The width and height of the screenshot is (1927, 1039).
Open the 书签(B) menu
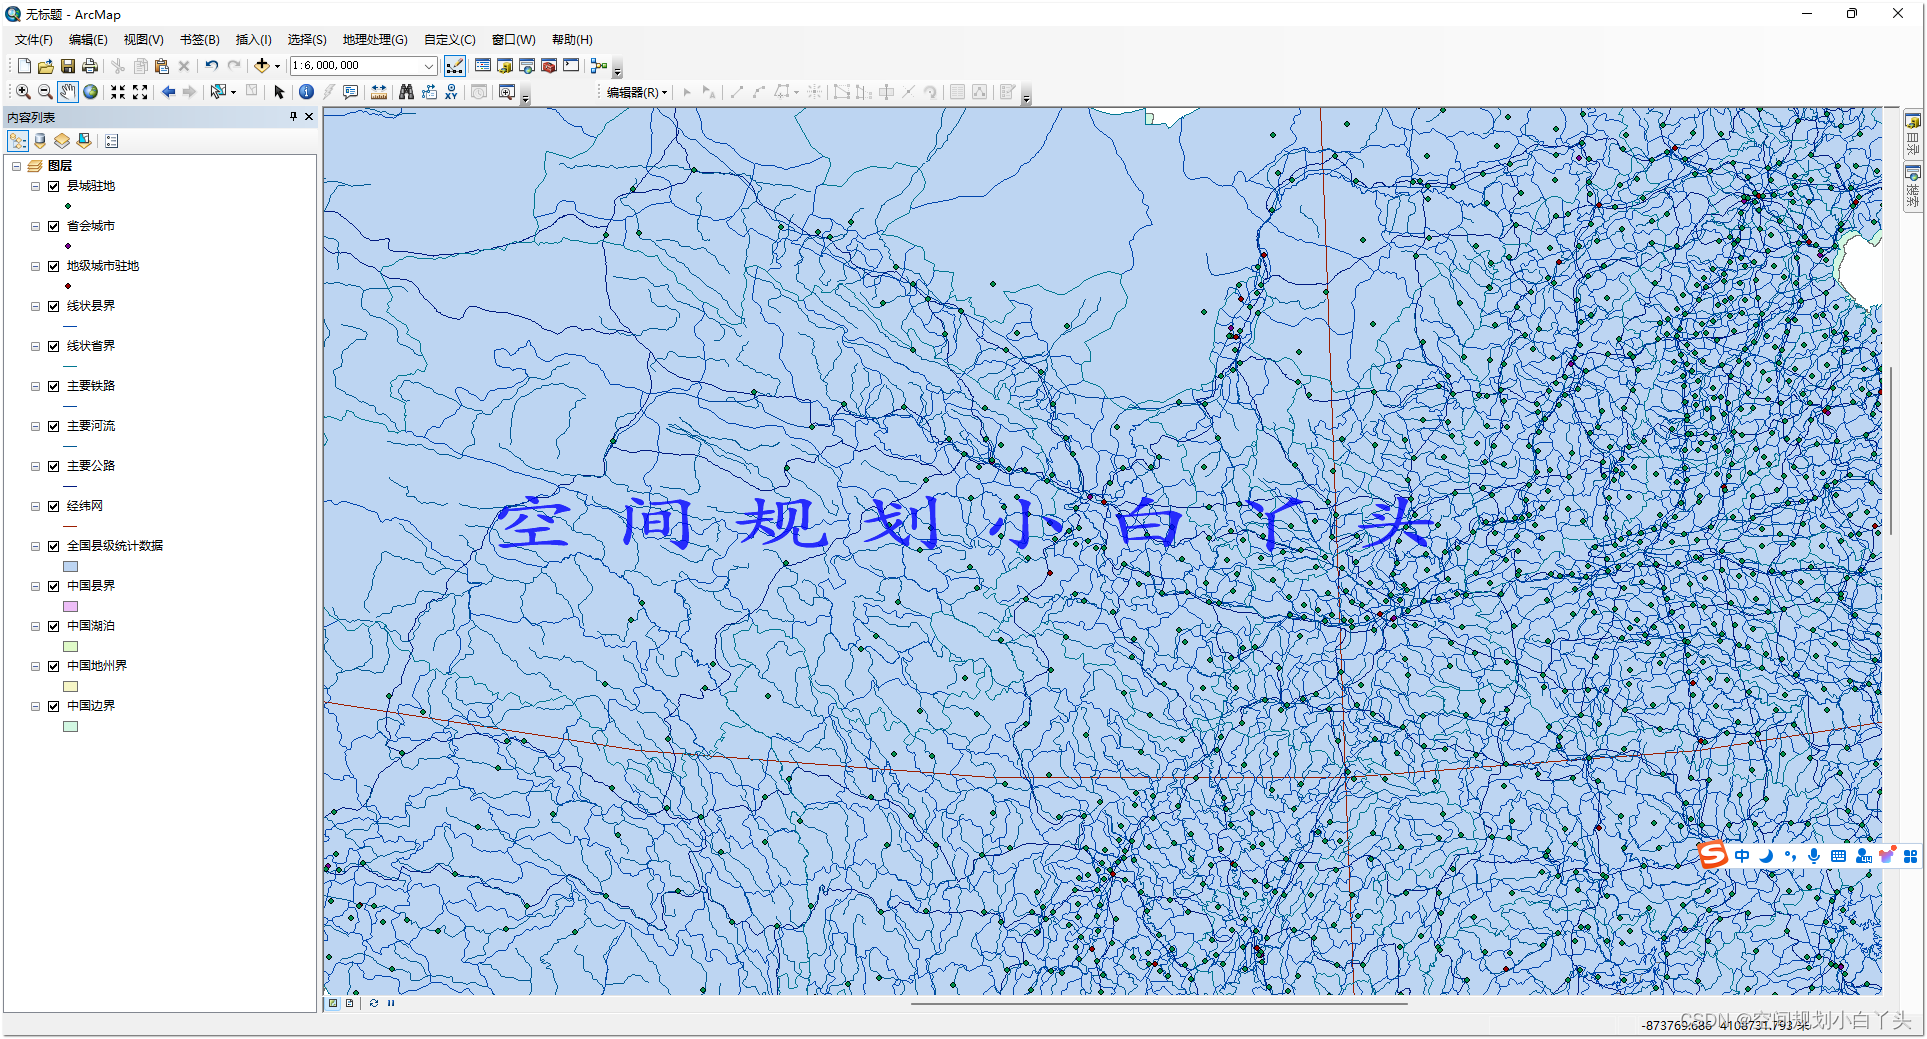point(199,40)
